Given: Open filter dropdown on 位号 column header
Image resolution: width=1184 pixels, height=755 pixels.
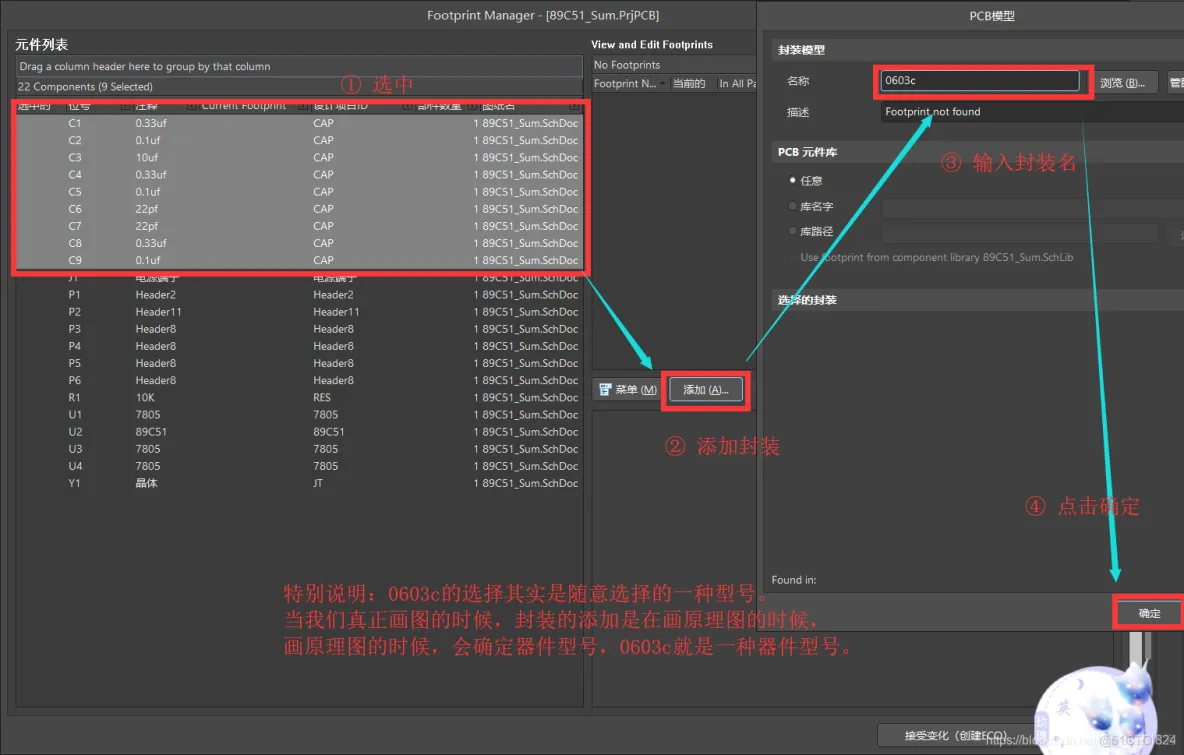Looking at the screenshot, I should click(x=126, y=106).
